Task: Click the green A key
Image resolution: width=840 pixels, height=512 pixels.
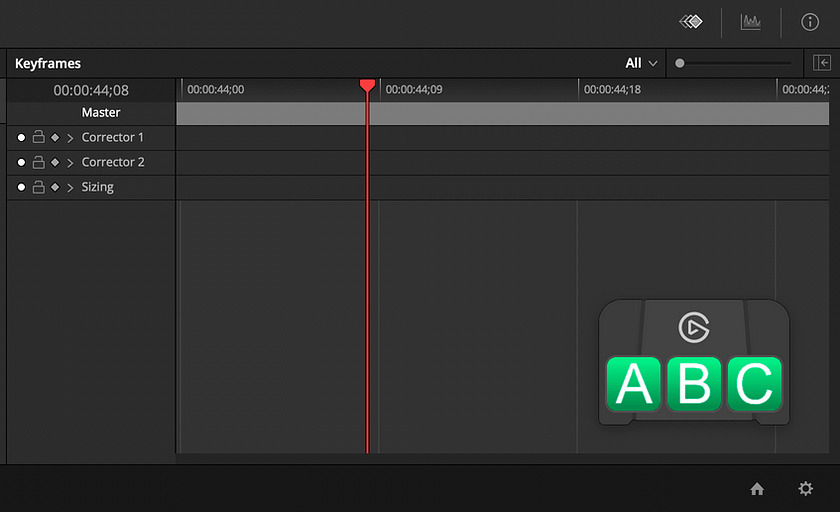Action: 633,384
